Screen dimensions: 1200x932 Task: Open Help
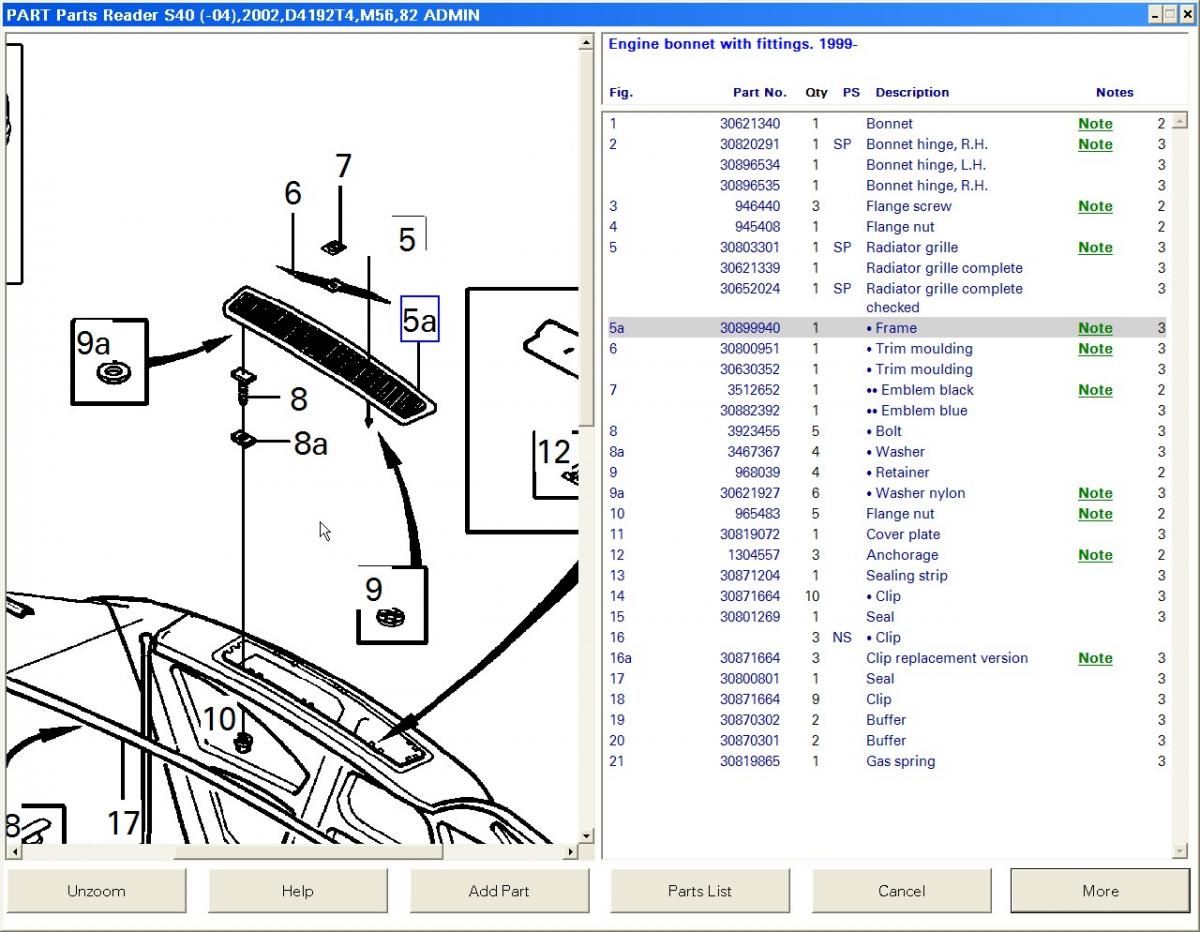tap(297, 891)
